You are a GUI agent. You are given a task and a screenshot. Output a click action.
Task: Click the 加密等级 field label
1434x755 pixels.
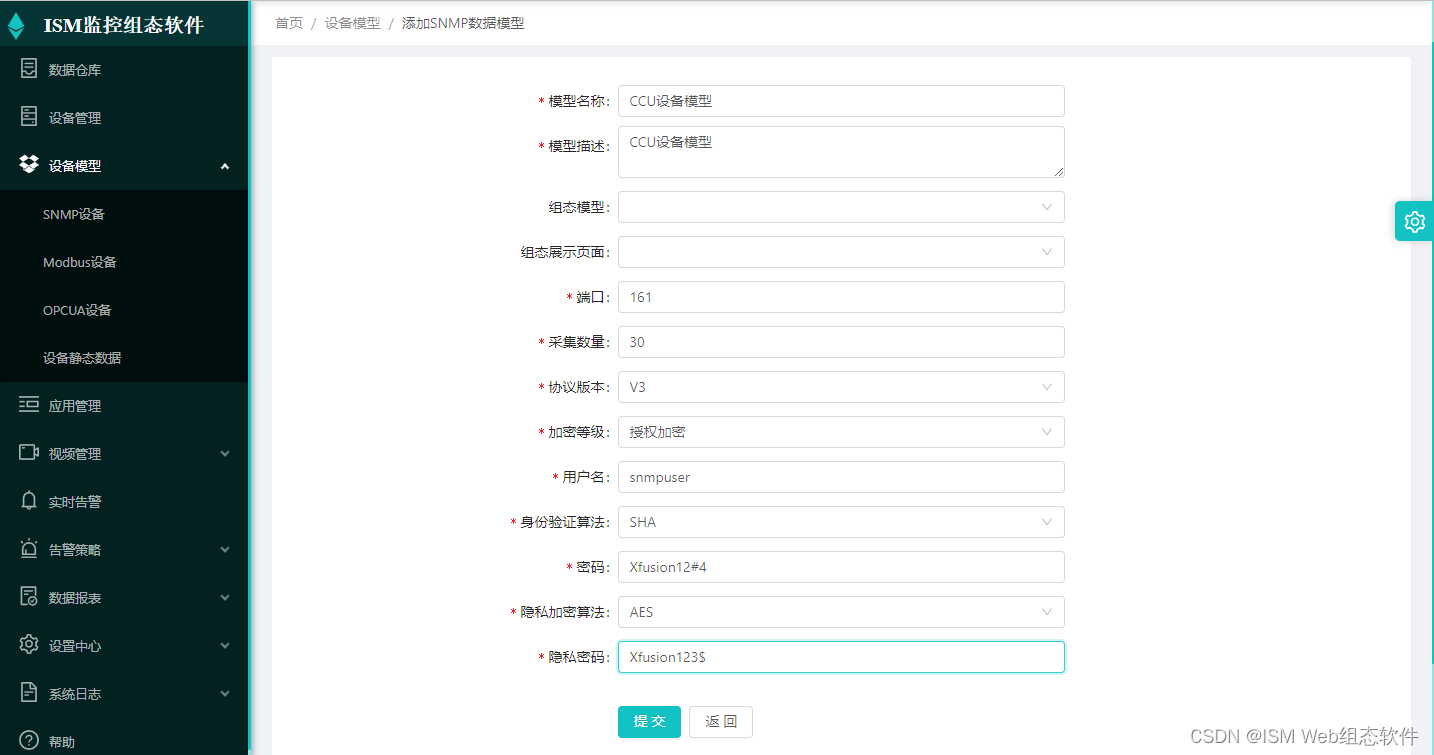pyautogui.click(x=577, y=432)
